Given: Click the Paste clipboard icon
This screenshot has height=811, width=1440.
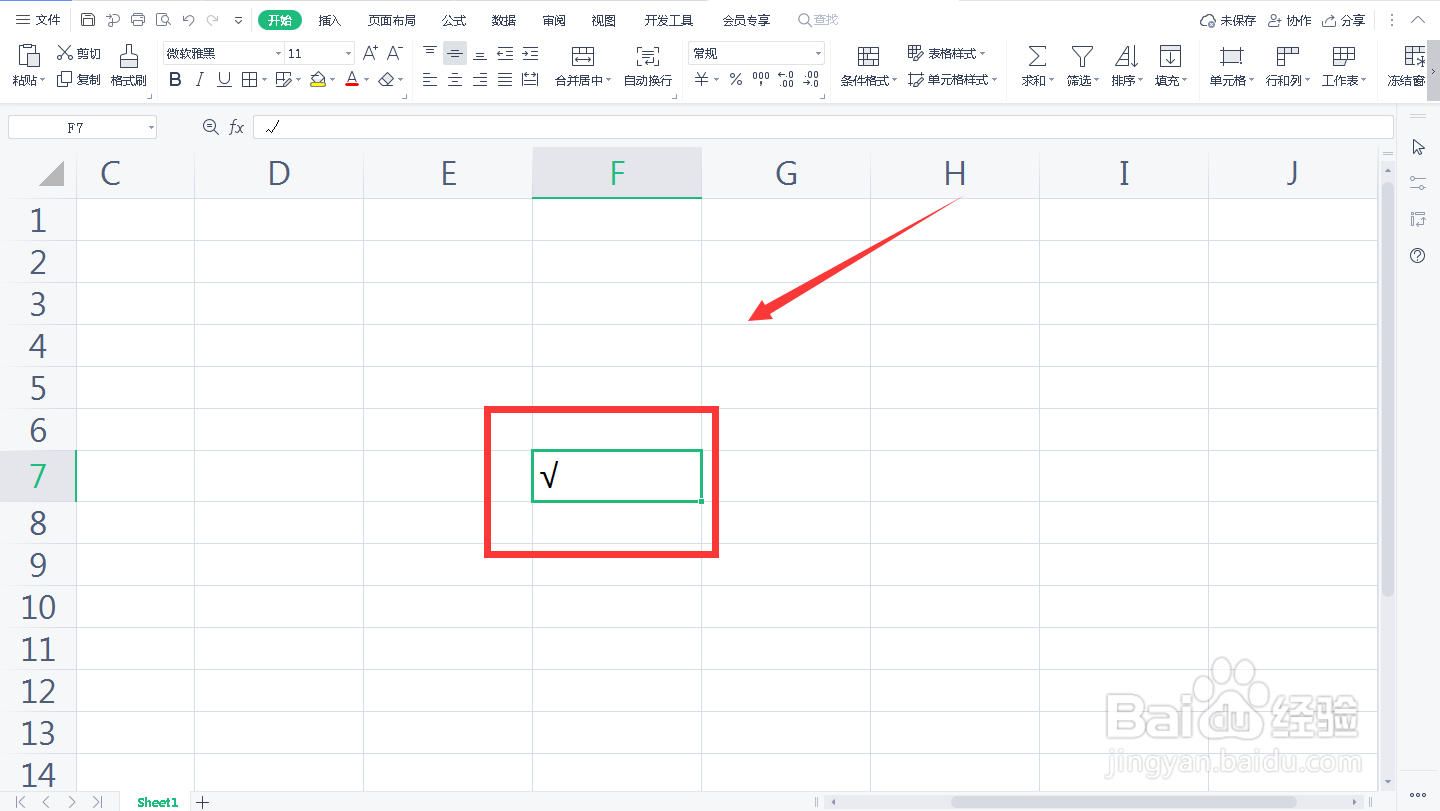Looking at the screenshot, I should click(28, 56).
